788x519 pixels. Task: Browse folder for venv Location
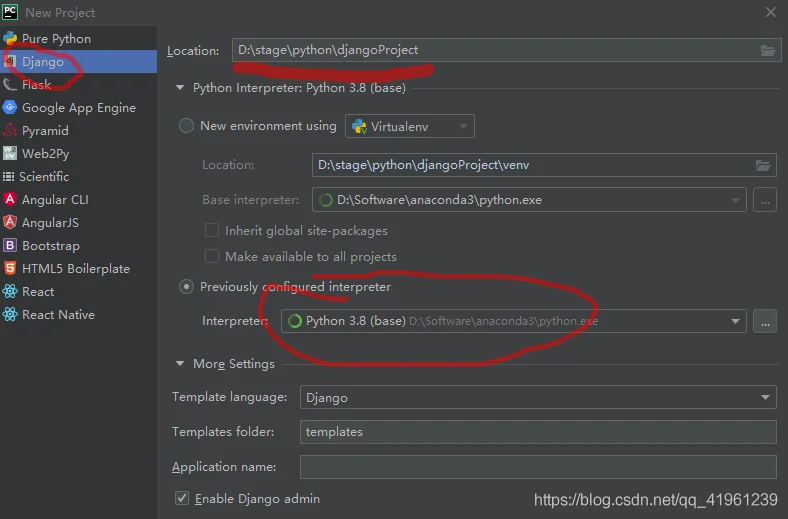[763, 165]
